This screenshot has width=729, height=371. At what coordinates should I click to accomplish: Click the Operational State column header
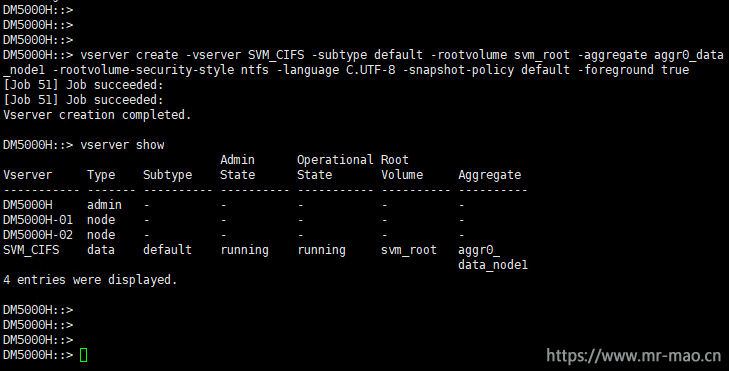click(335, 167)
